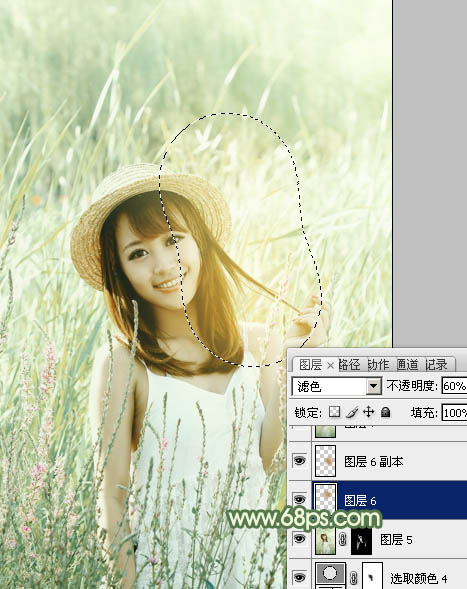Select the 选取颜色 4 adjustment layer icon
467x589 pixels.
pyautogui.click(x=331, y=575)
